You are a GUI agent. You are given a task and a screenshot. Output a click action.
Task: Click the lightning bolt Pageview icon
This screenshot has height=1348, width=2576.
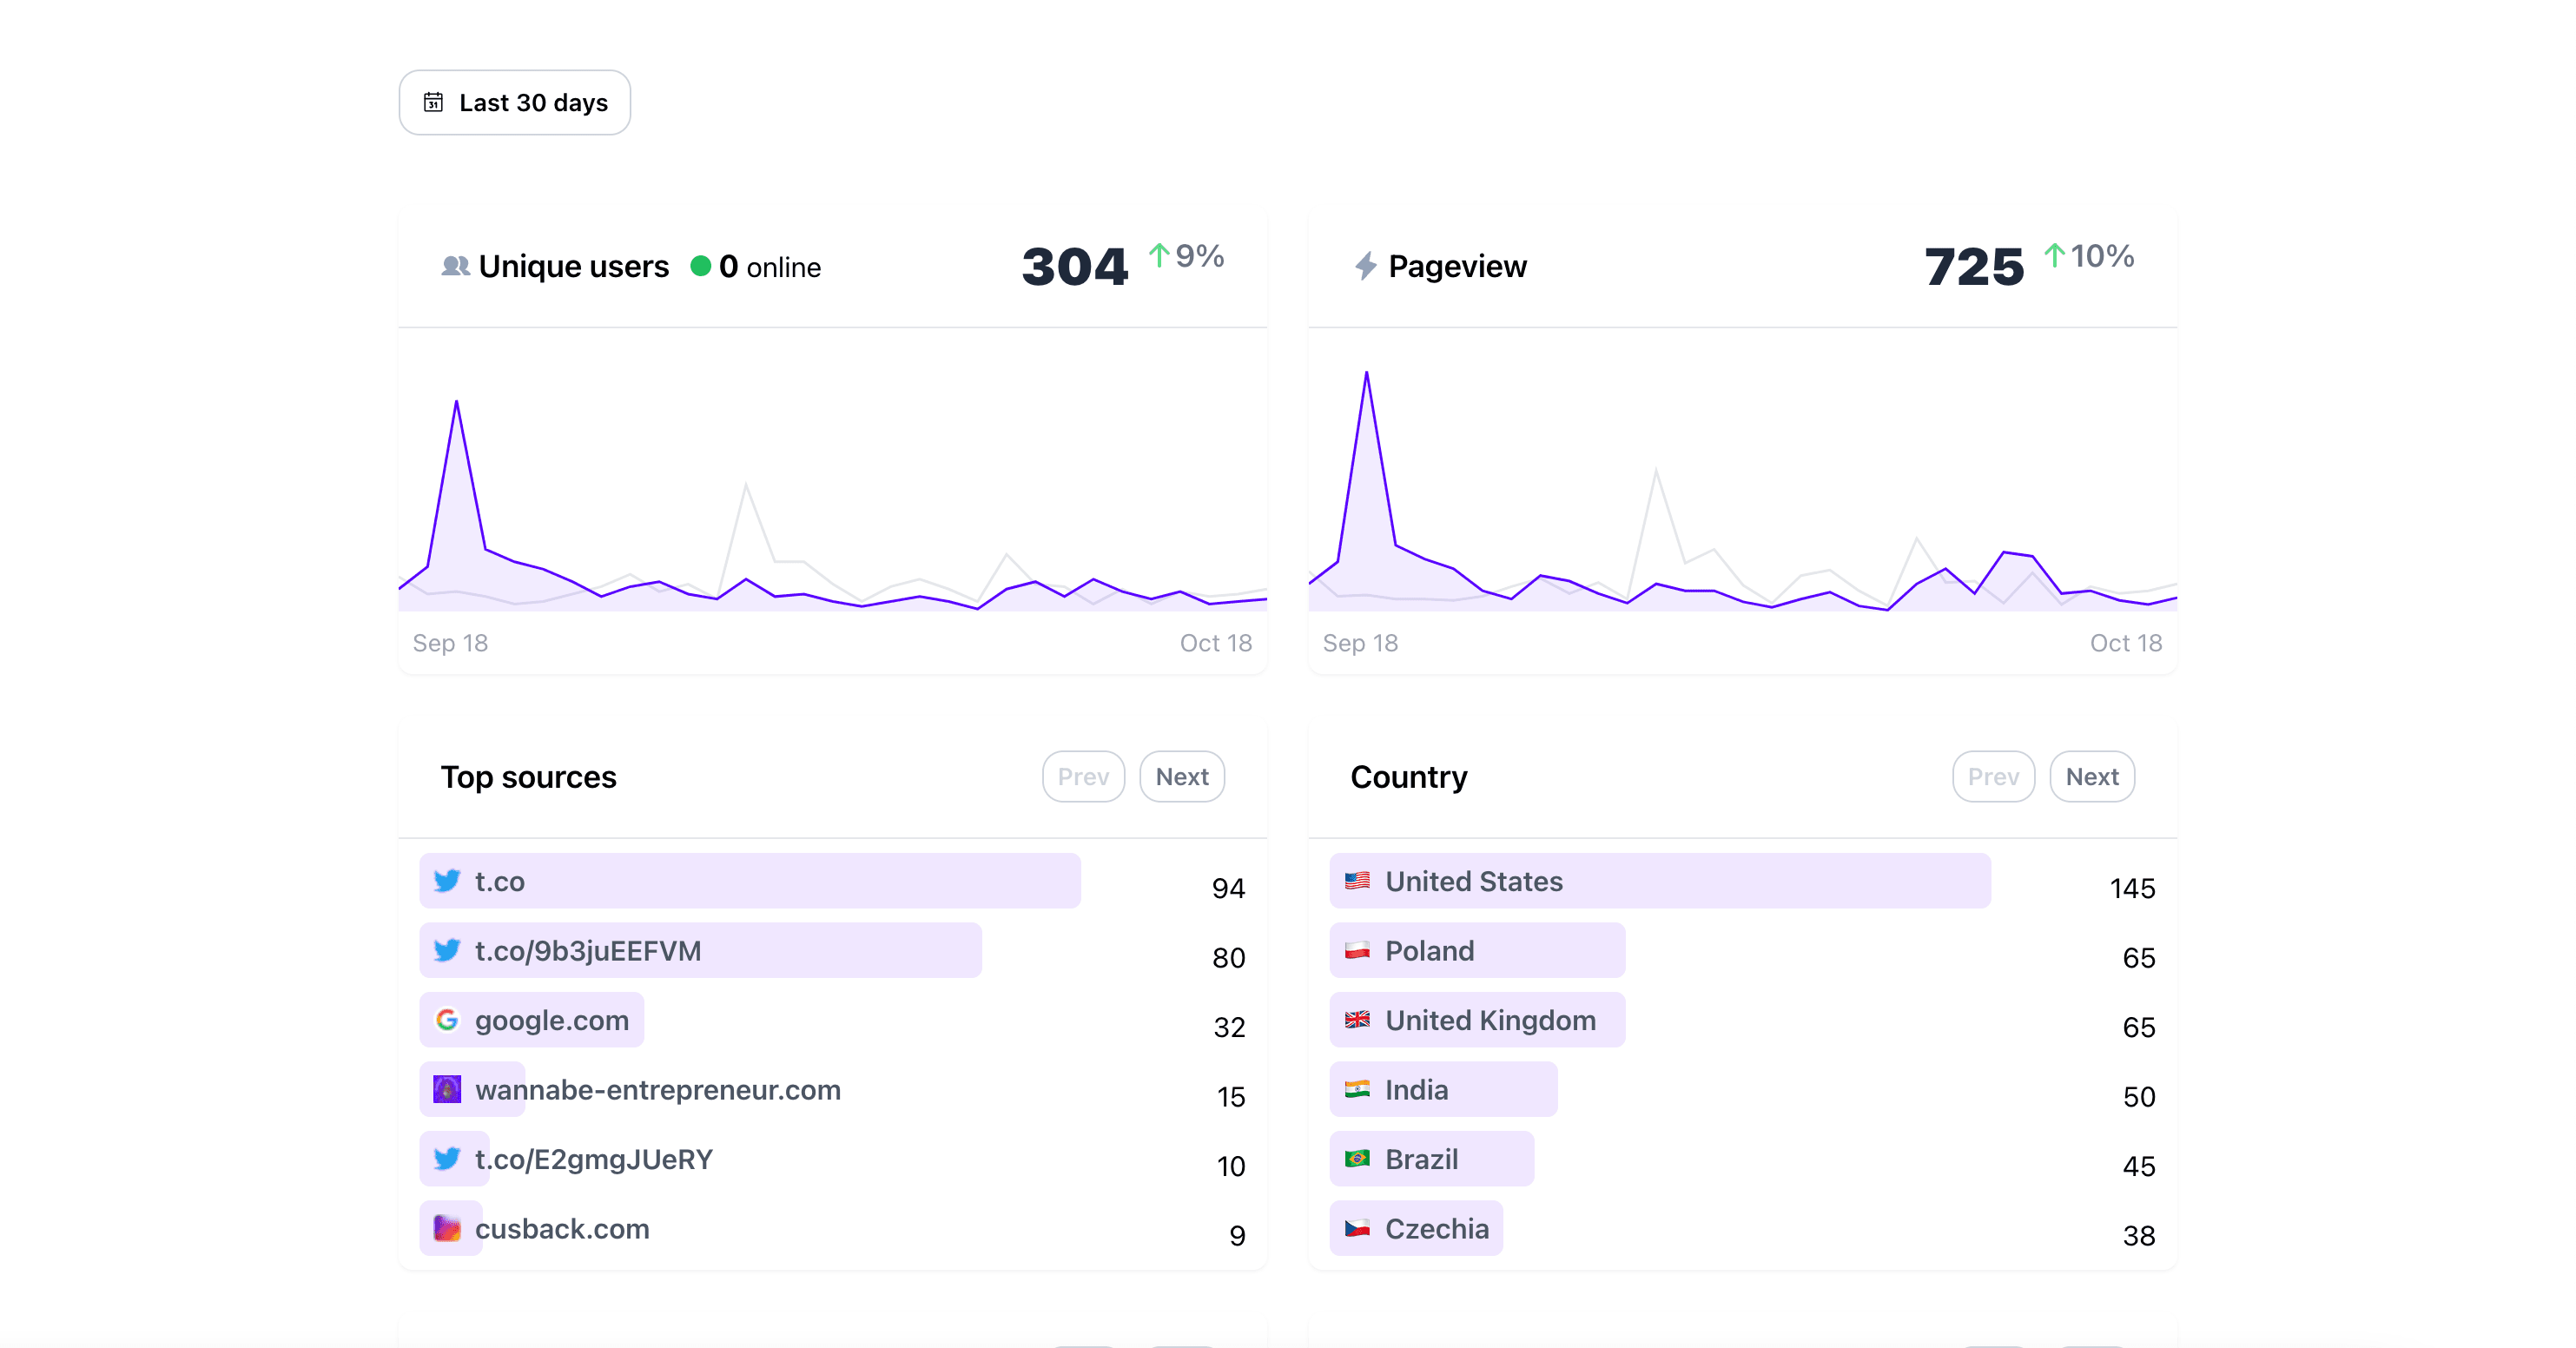click(1365, 266)
